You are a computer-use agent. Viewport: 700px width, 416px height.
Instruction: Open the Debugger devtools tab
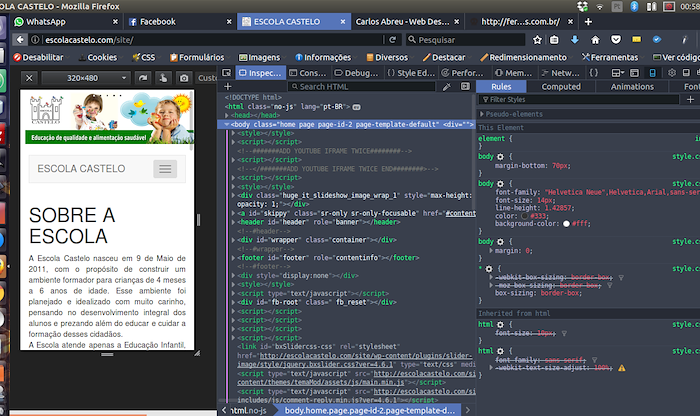point(356,73)
